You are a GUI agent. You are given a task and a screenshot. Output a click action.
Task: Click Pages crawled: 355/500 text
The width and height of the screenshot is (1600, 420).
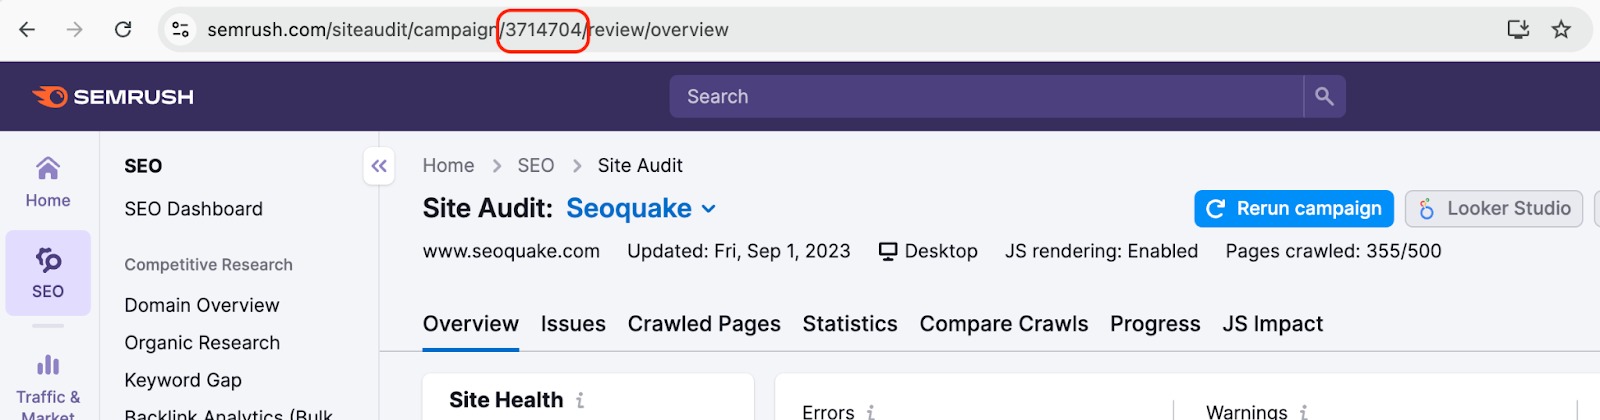pyautogui.click(x=1333, y=251)
